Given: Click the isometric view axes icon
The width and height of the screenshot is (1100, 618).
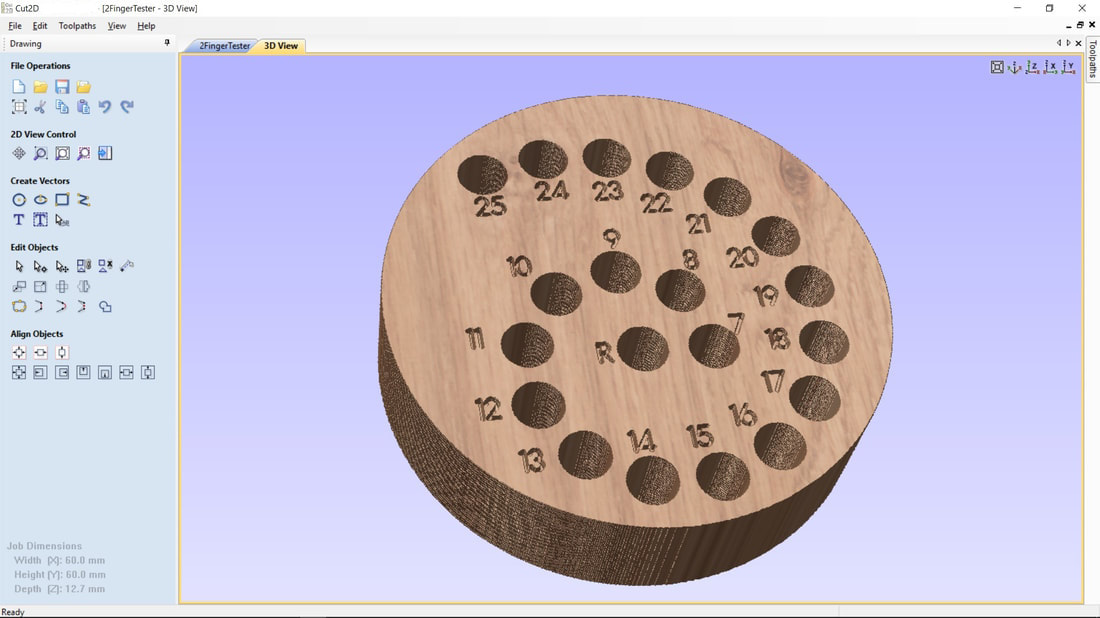Looking at the screenshot, I should [1015, 67].
